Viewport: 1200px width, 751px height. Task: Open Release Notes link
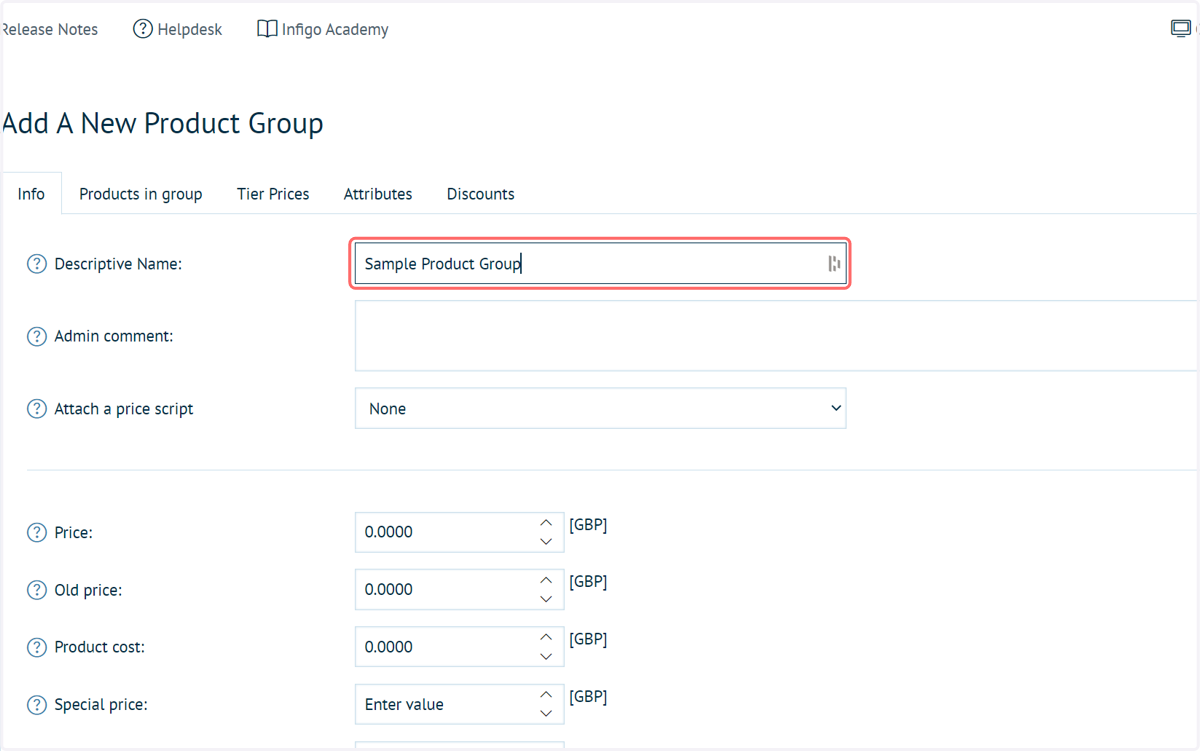[50, 29]
